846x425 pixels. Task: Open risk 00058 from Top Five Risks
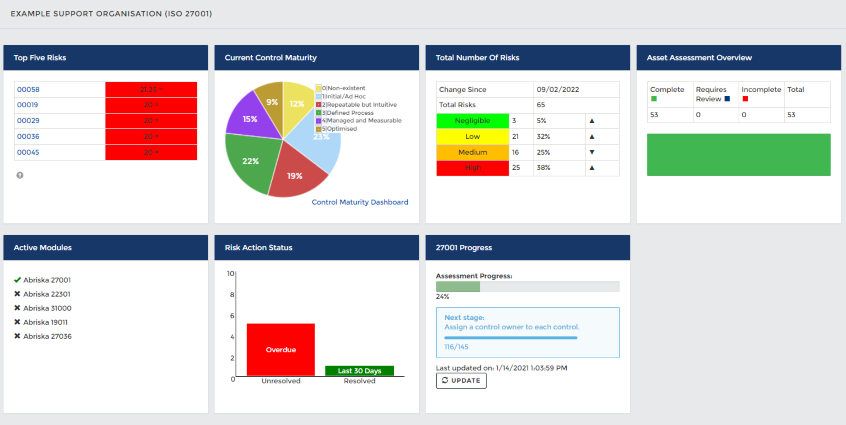pyautogui.click(x=28, y=90)
